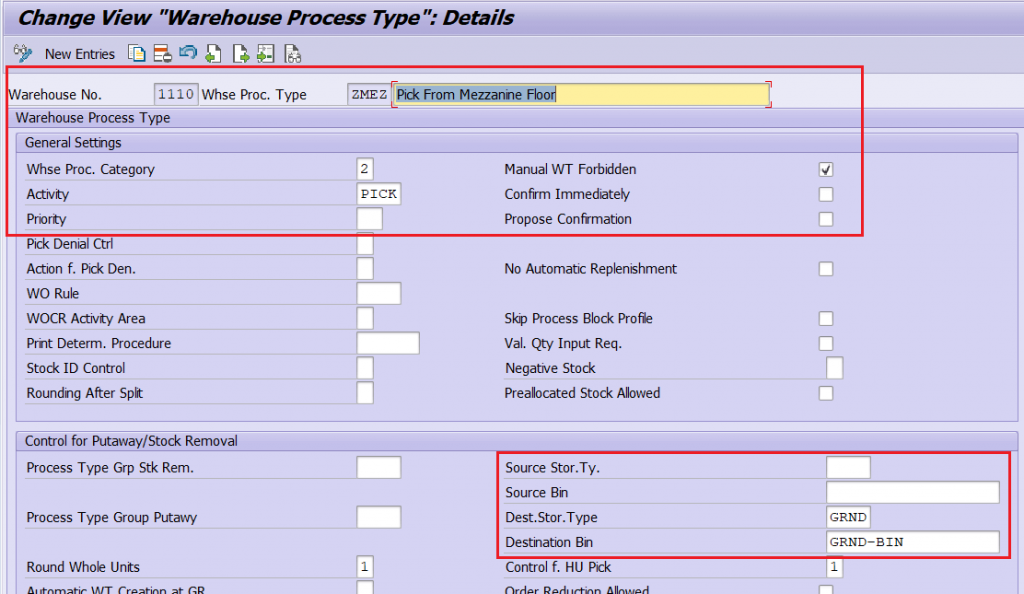Toggle display/change mode glasses-pencil icon
This screenshot has width=1024, height=594.
tap(23, 53)
